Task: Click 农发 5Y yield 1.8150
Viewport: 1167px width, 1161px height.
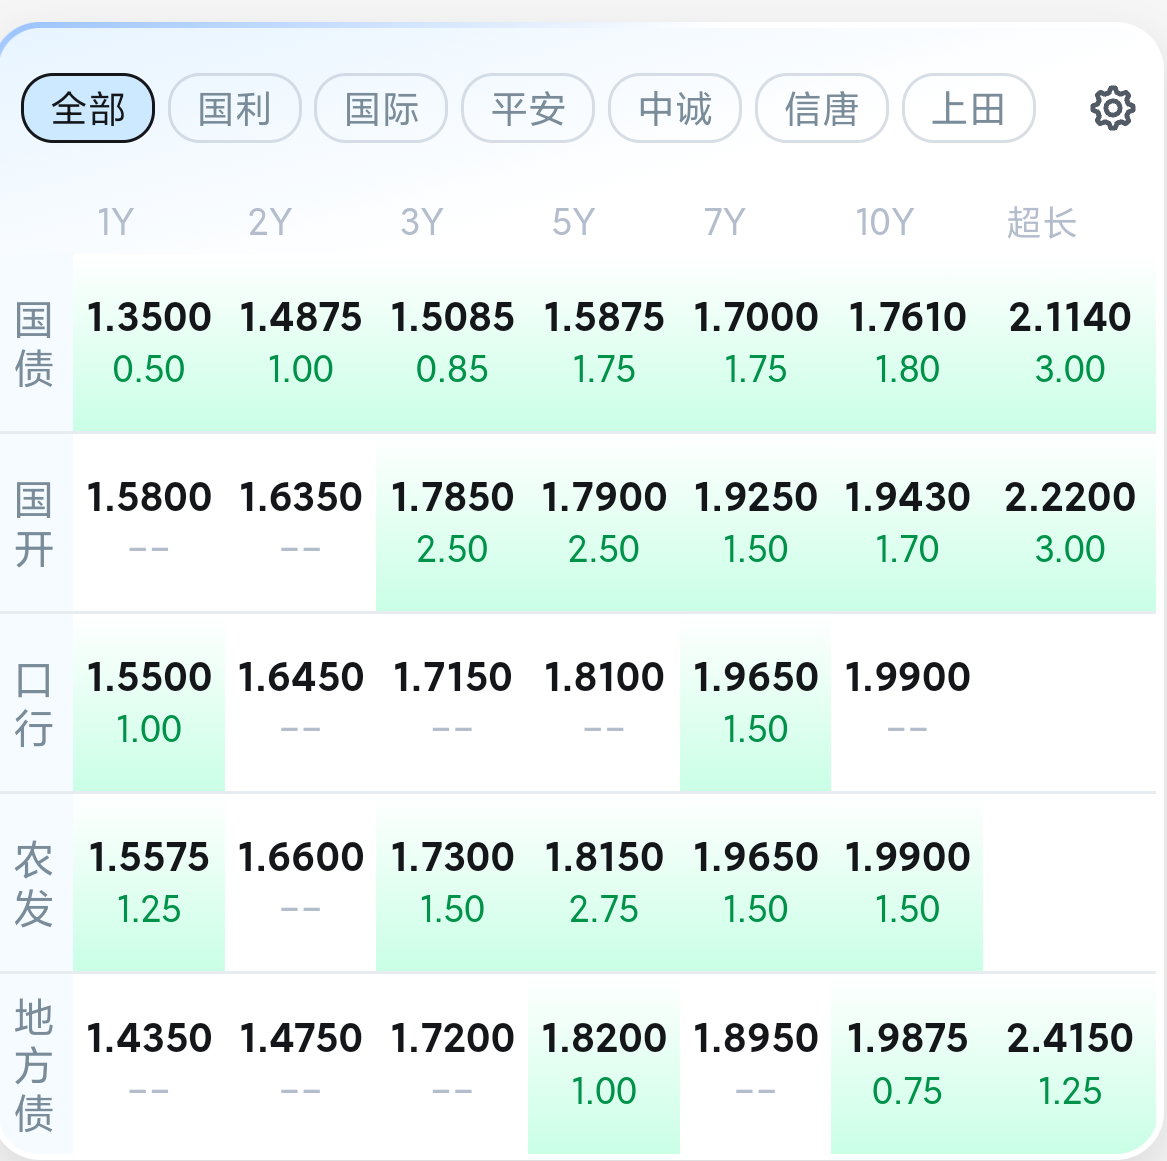Action: tap(604, 882)
